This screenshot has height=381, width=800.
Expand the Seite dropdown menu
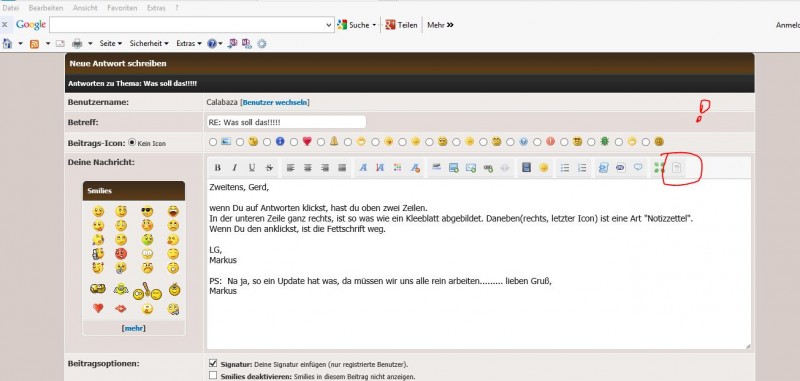tap(111, 43)
